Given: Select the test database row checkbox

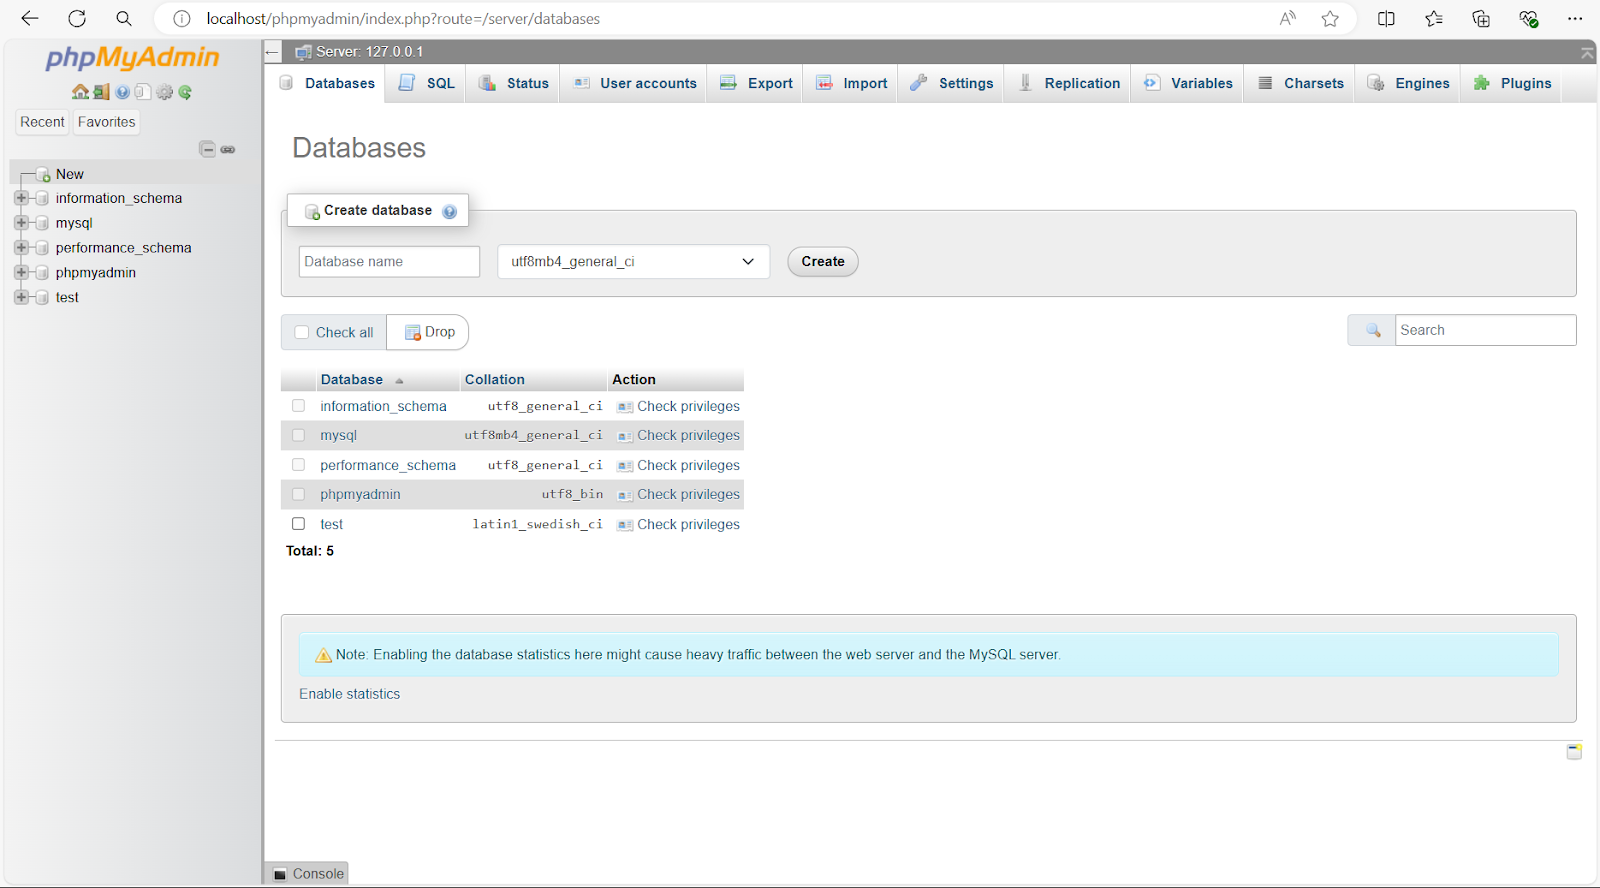Looking at the screenshot, I should [298, 524].
